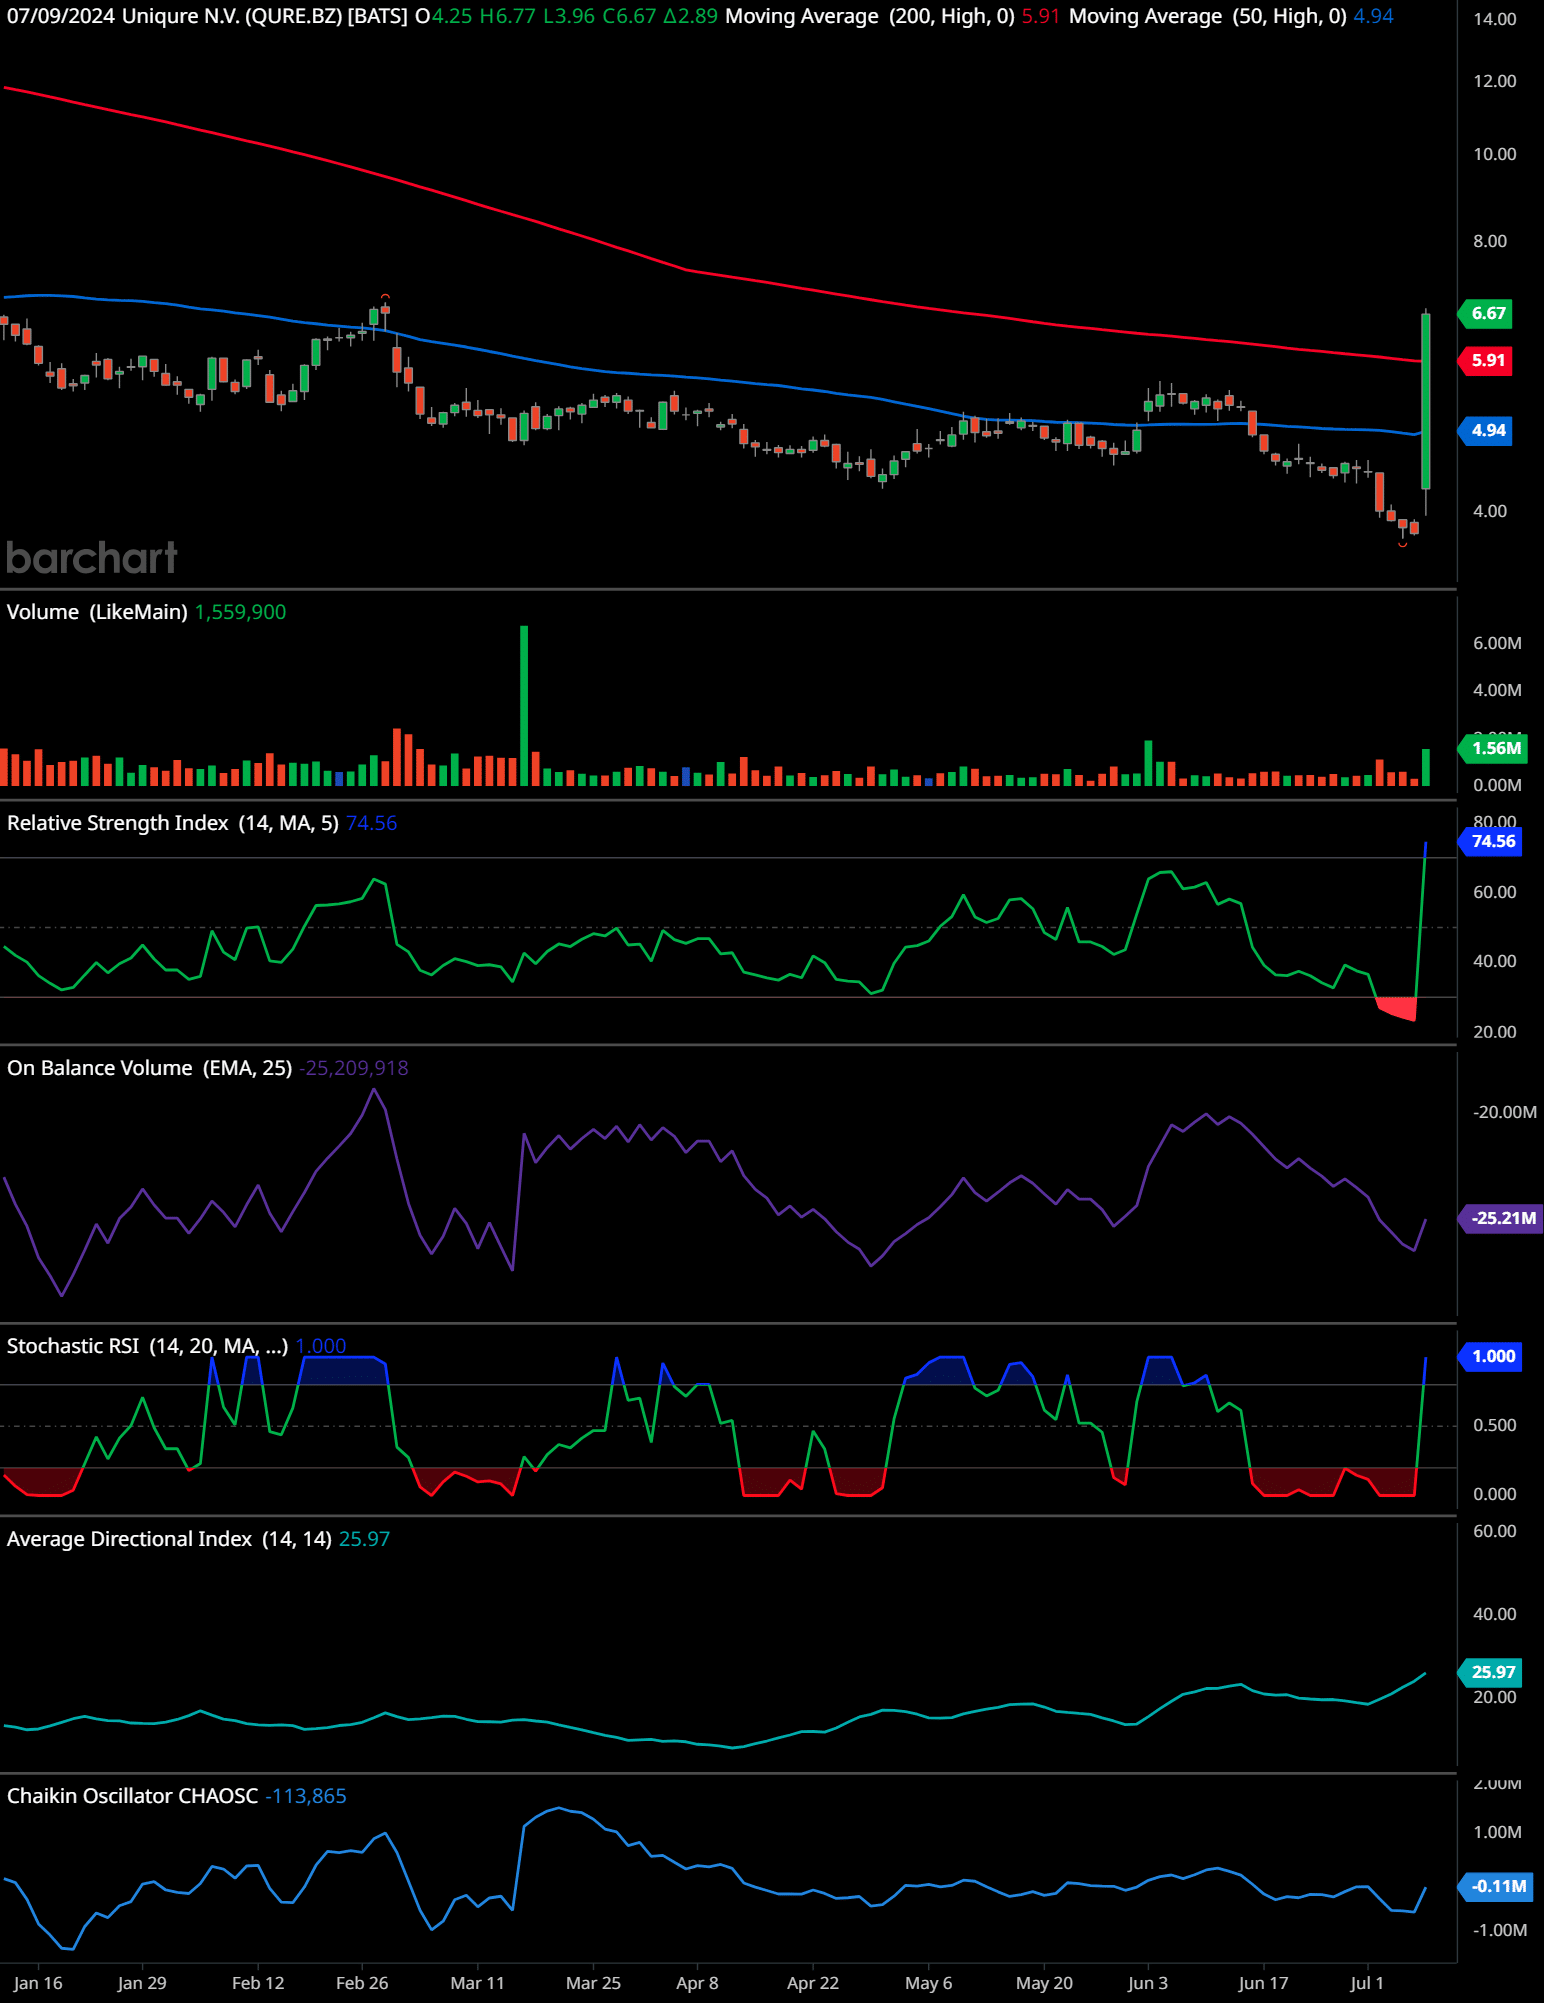Click the H6.77 high price value

507,16
